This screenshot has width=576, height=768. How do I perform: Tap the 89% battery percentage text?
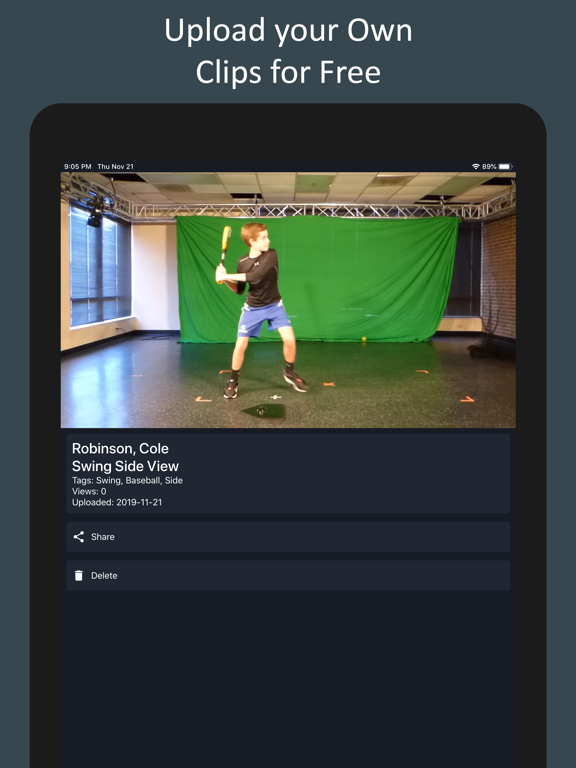click(x=489, y=167)
